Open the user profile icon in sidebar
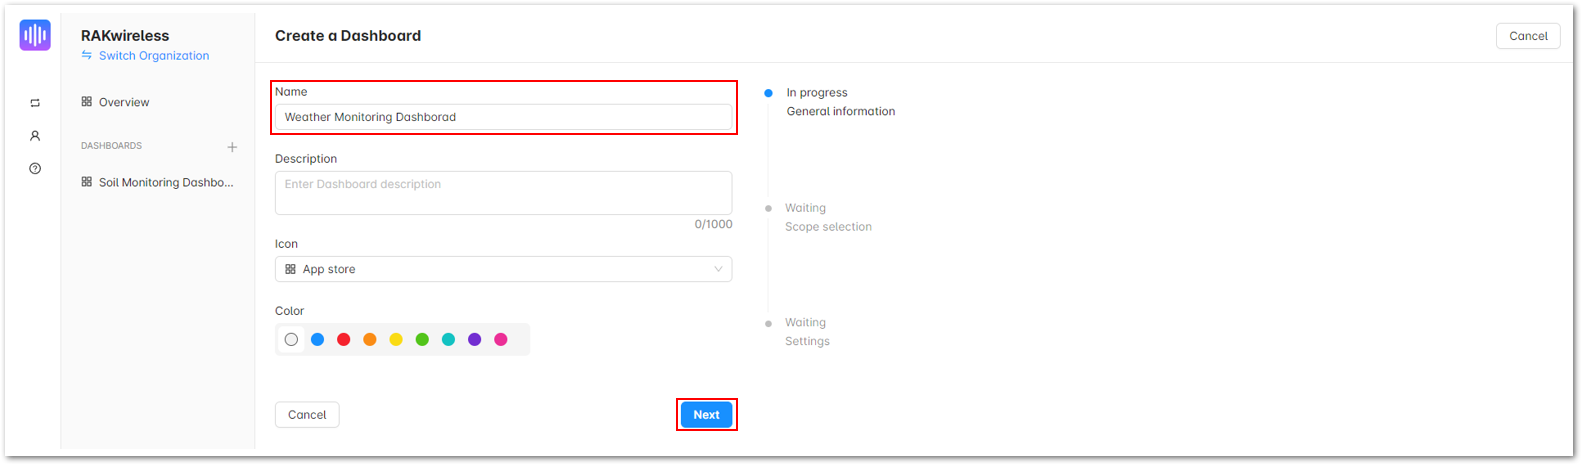 35,136
